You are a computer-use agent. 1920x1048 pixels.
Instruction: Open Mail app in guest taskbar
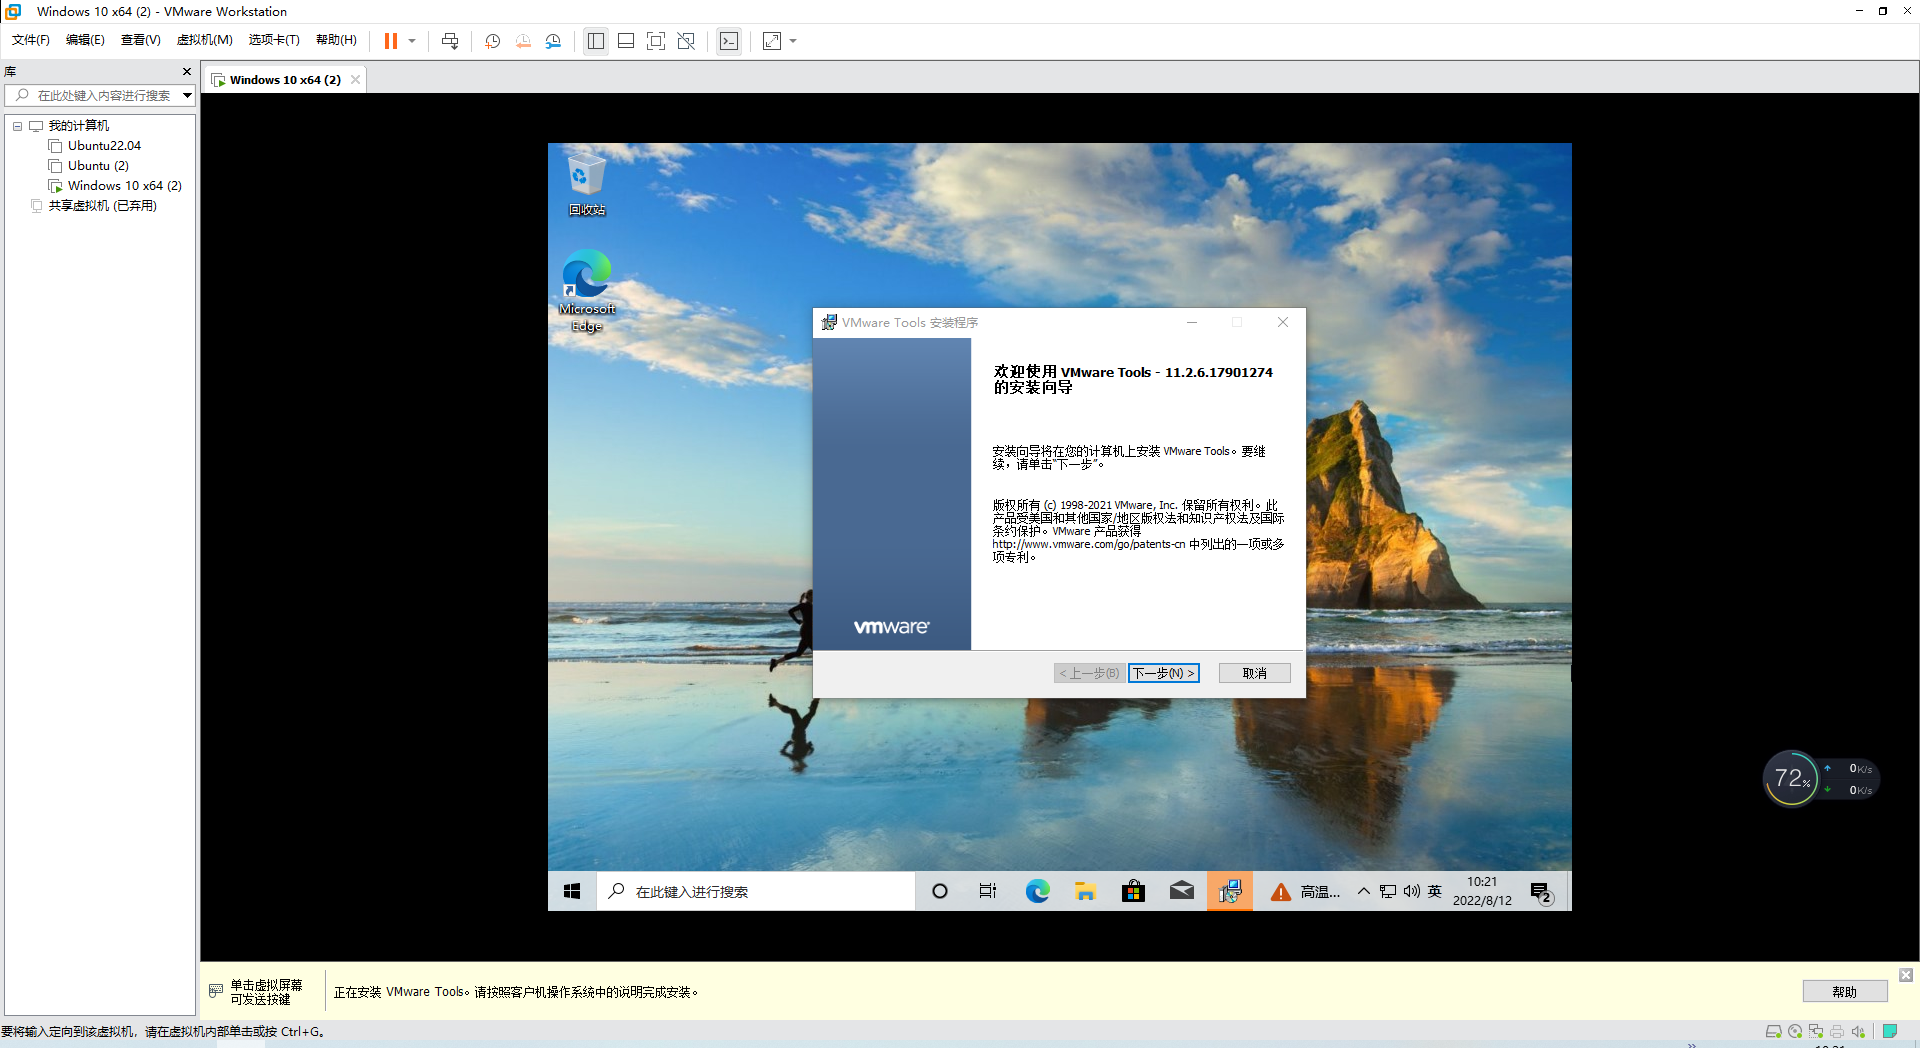[1182, 891]
